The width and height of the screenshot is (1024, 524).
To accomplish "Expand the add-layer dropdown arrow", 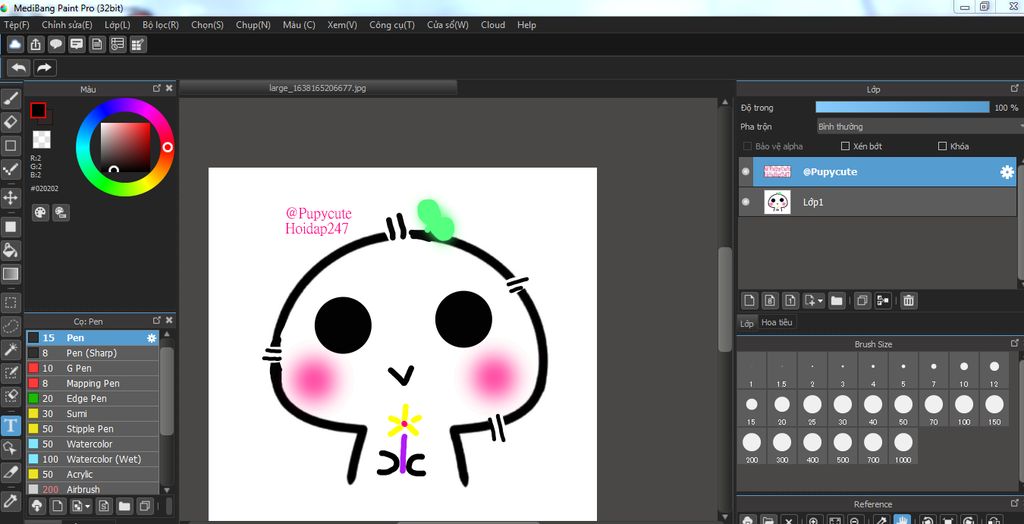I will tap(820, 301).
